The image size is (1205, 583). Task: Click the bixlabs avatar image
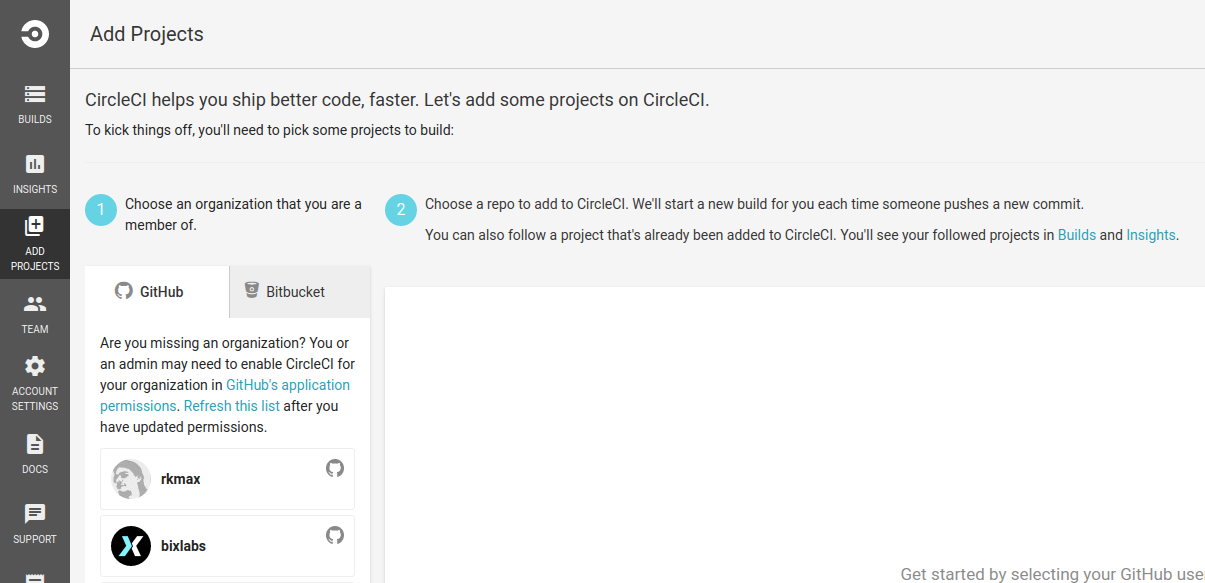[x=130, y=545]
